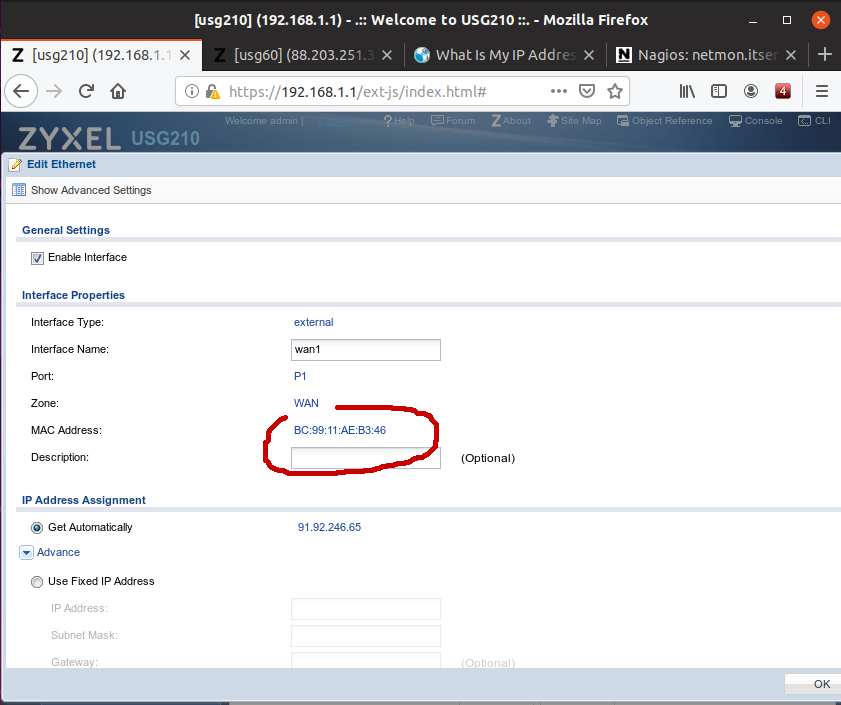The image size is (841, 705).
Task: Click the IP Address input field
Action: pos(366,609)
